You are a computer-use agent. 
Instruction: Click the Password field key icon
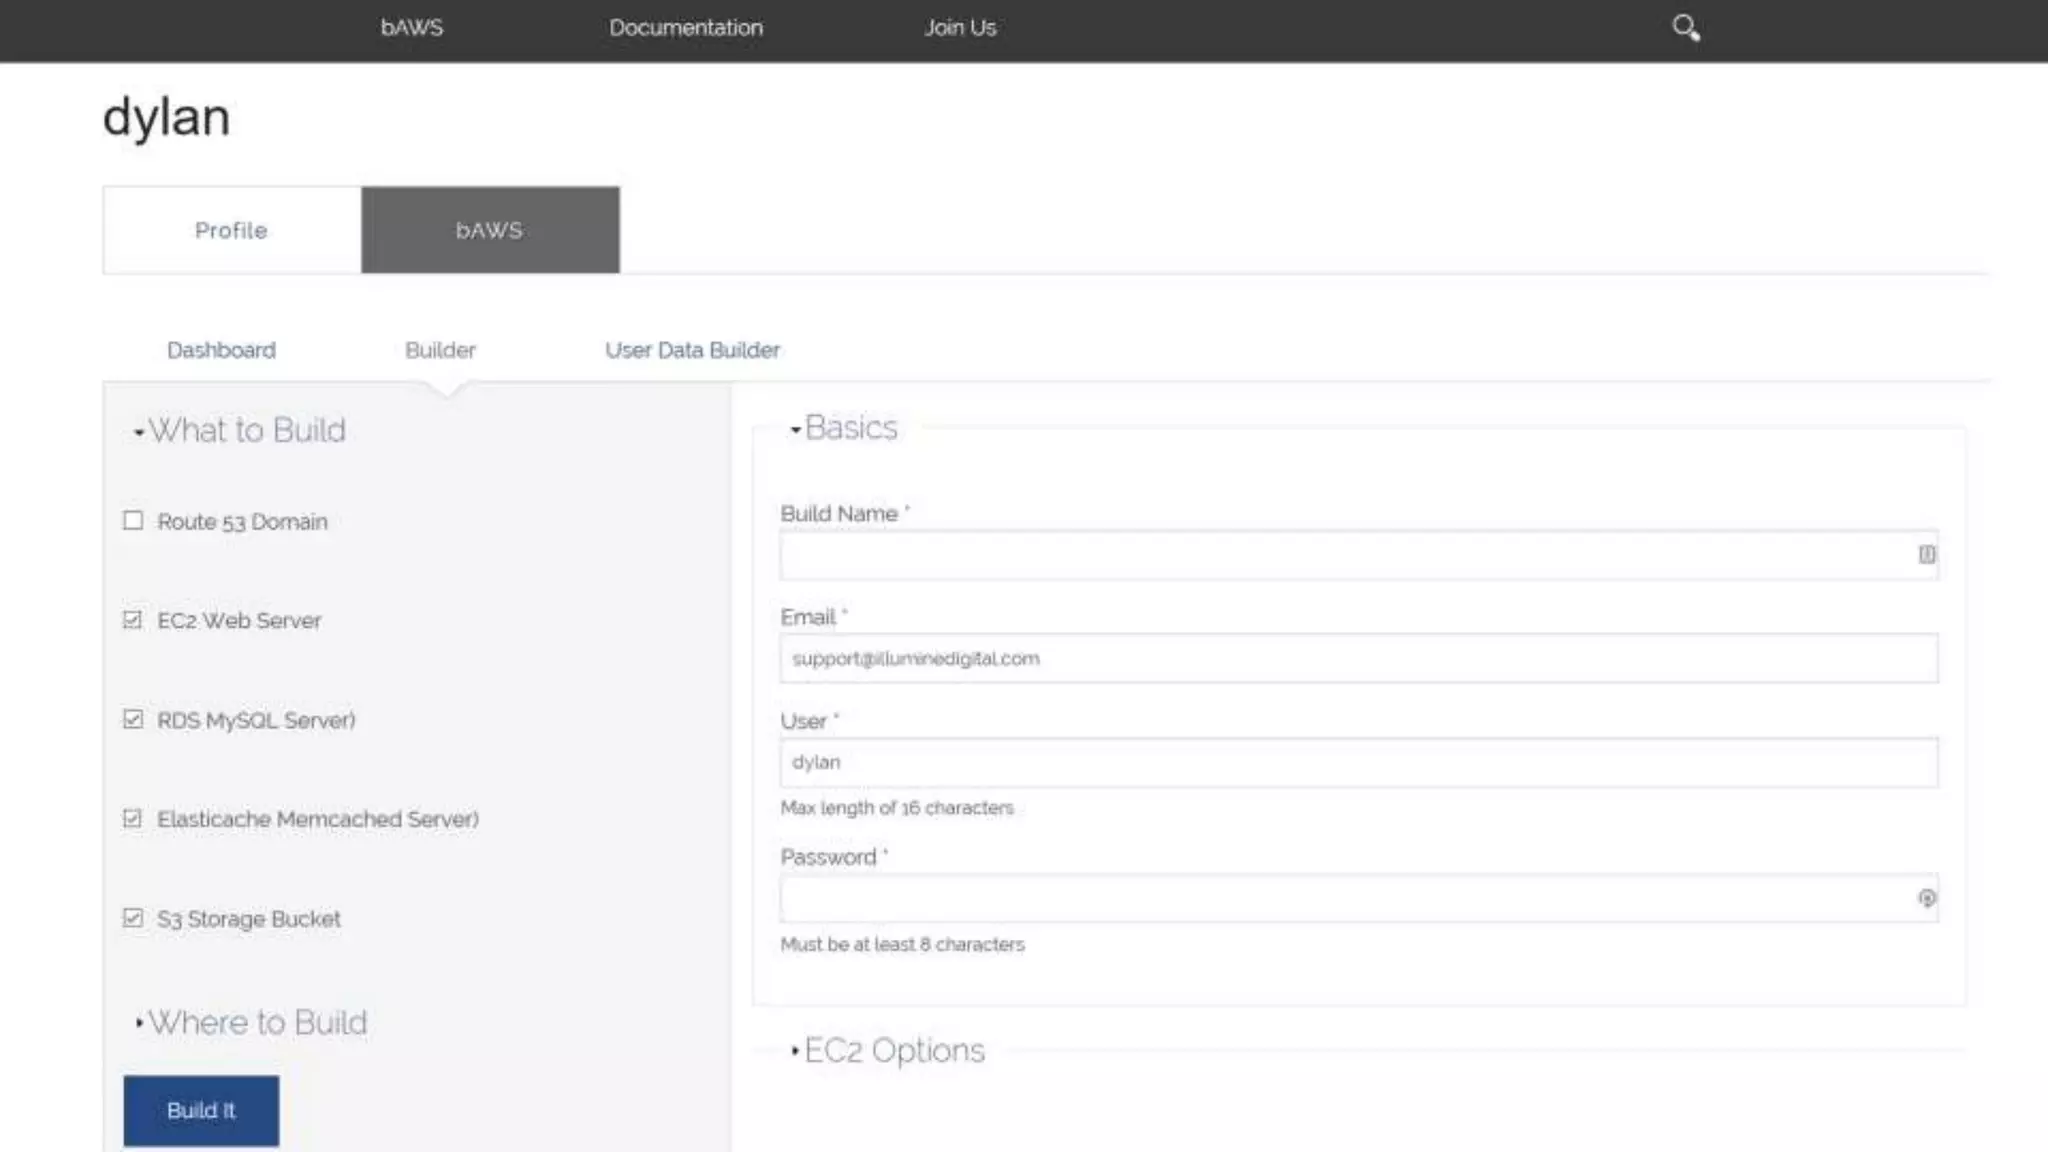[x=1926, y=898]
